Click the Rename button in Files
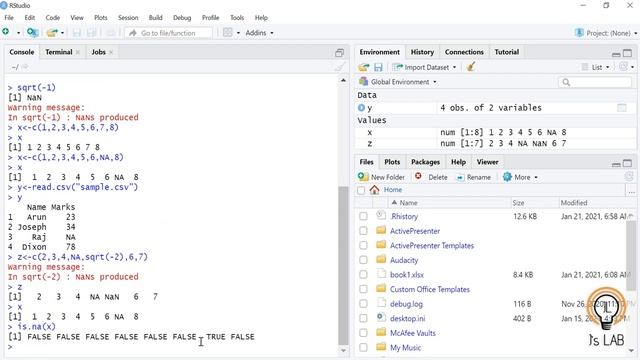The height and width of the screenshot is (360, 640). 473,177
